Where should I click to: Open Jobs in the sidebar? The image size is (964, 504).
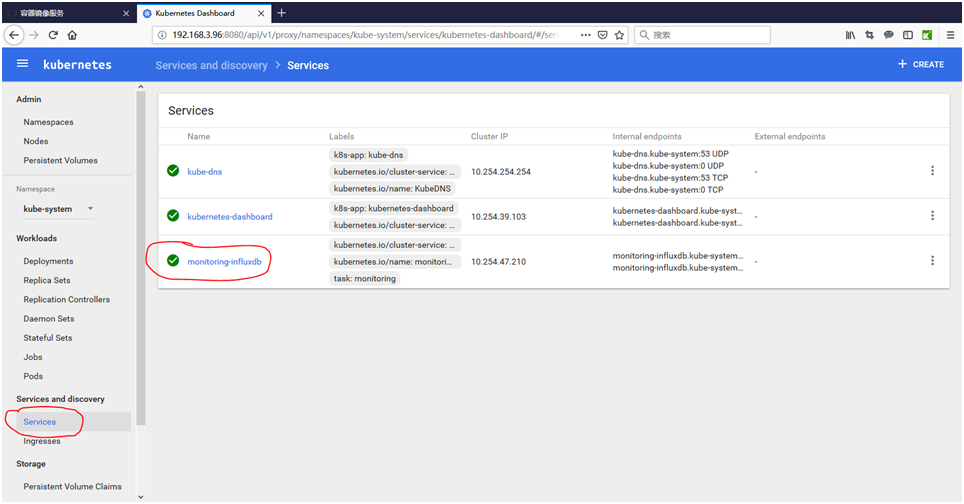coord(33,356)
